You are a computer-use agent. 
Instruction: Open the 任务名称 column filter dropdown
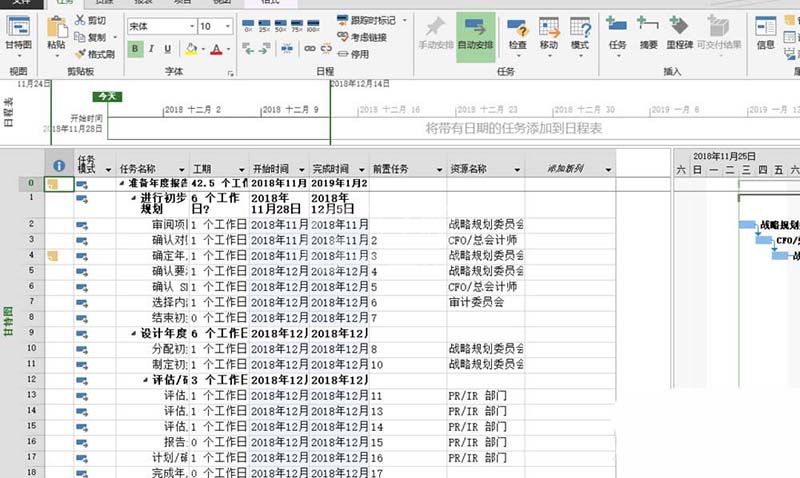(x=182, y=169)
